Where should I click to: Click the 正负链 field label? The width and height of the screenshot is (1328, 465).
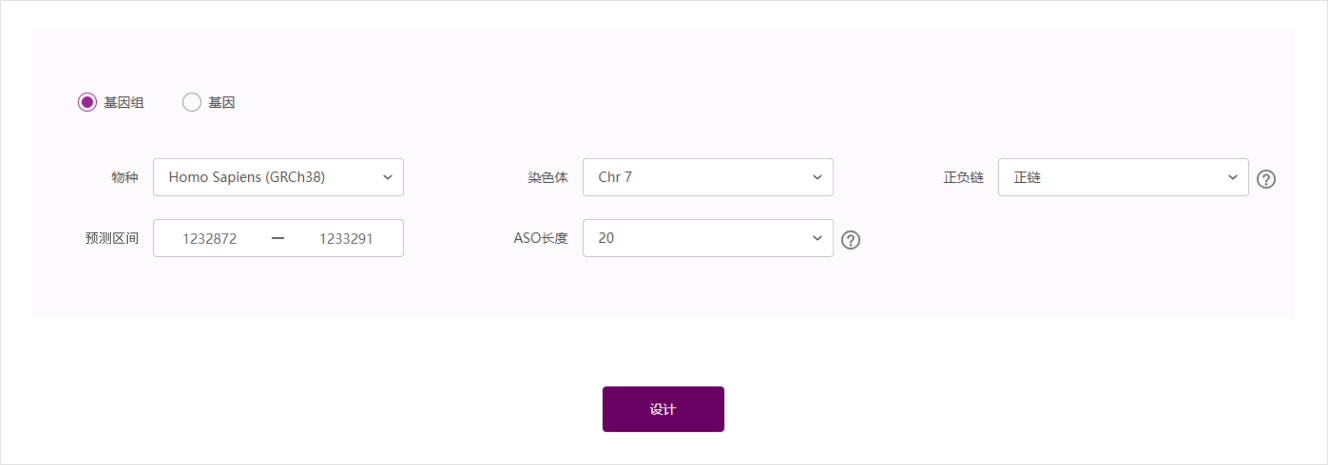click(x=963, y=177)
